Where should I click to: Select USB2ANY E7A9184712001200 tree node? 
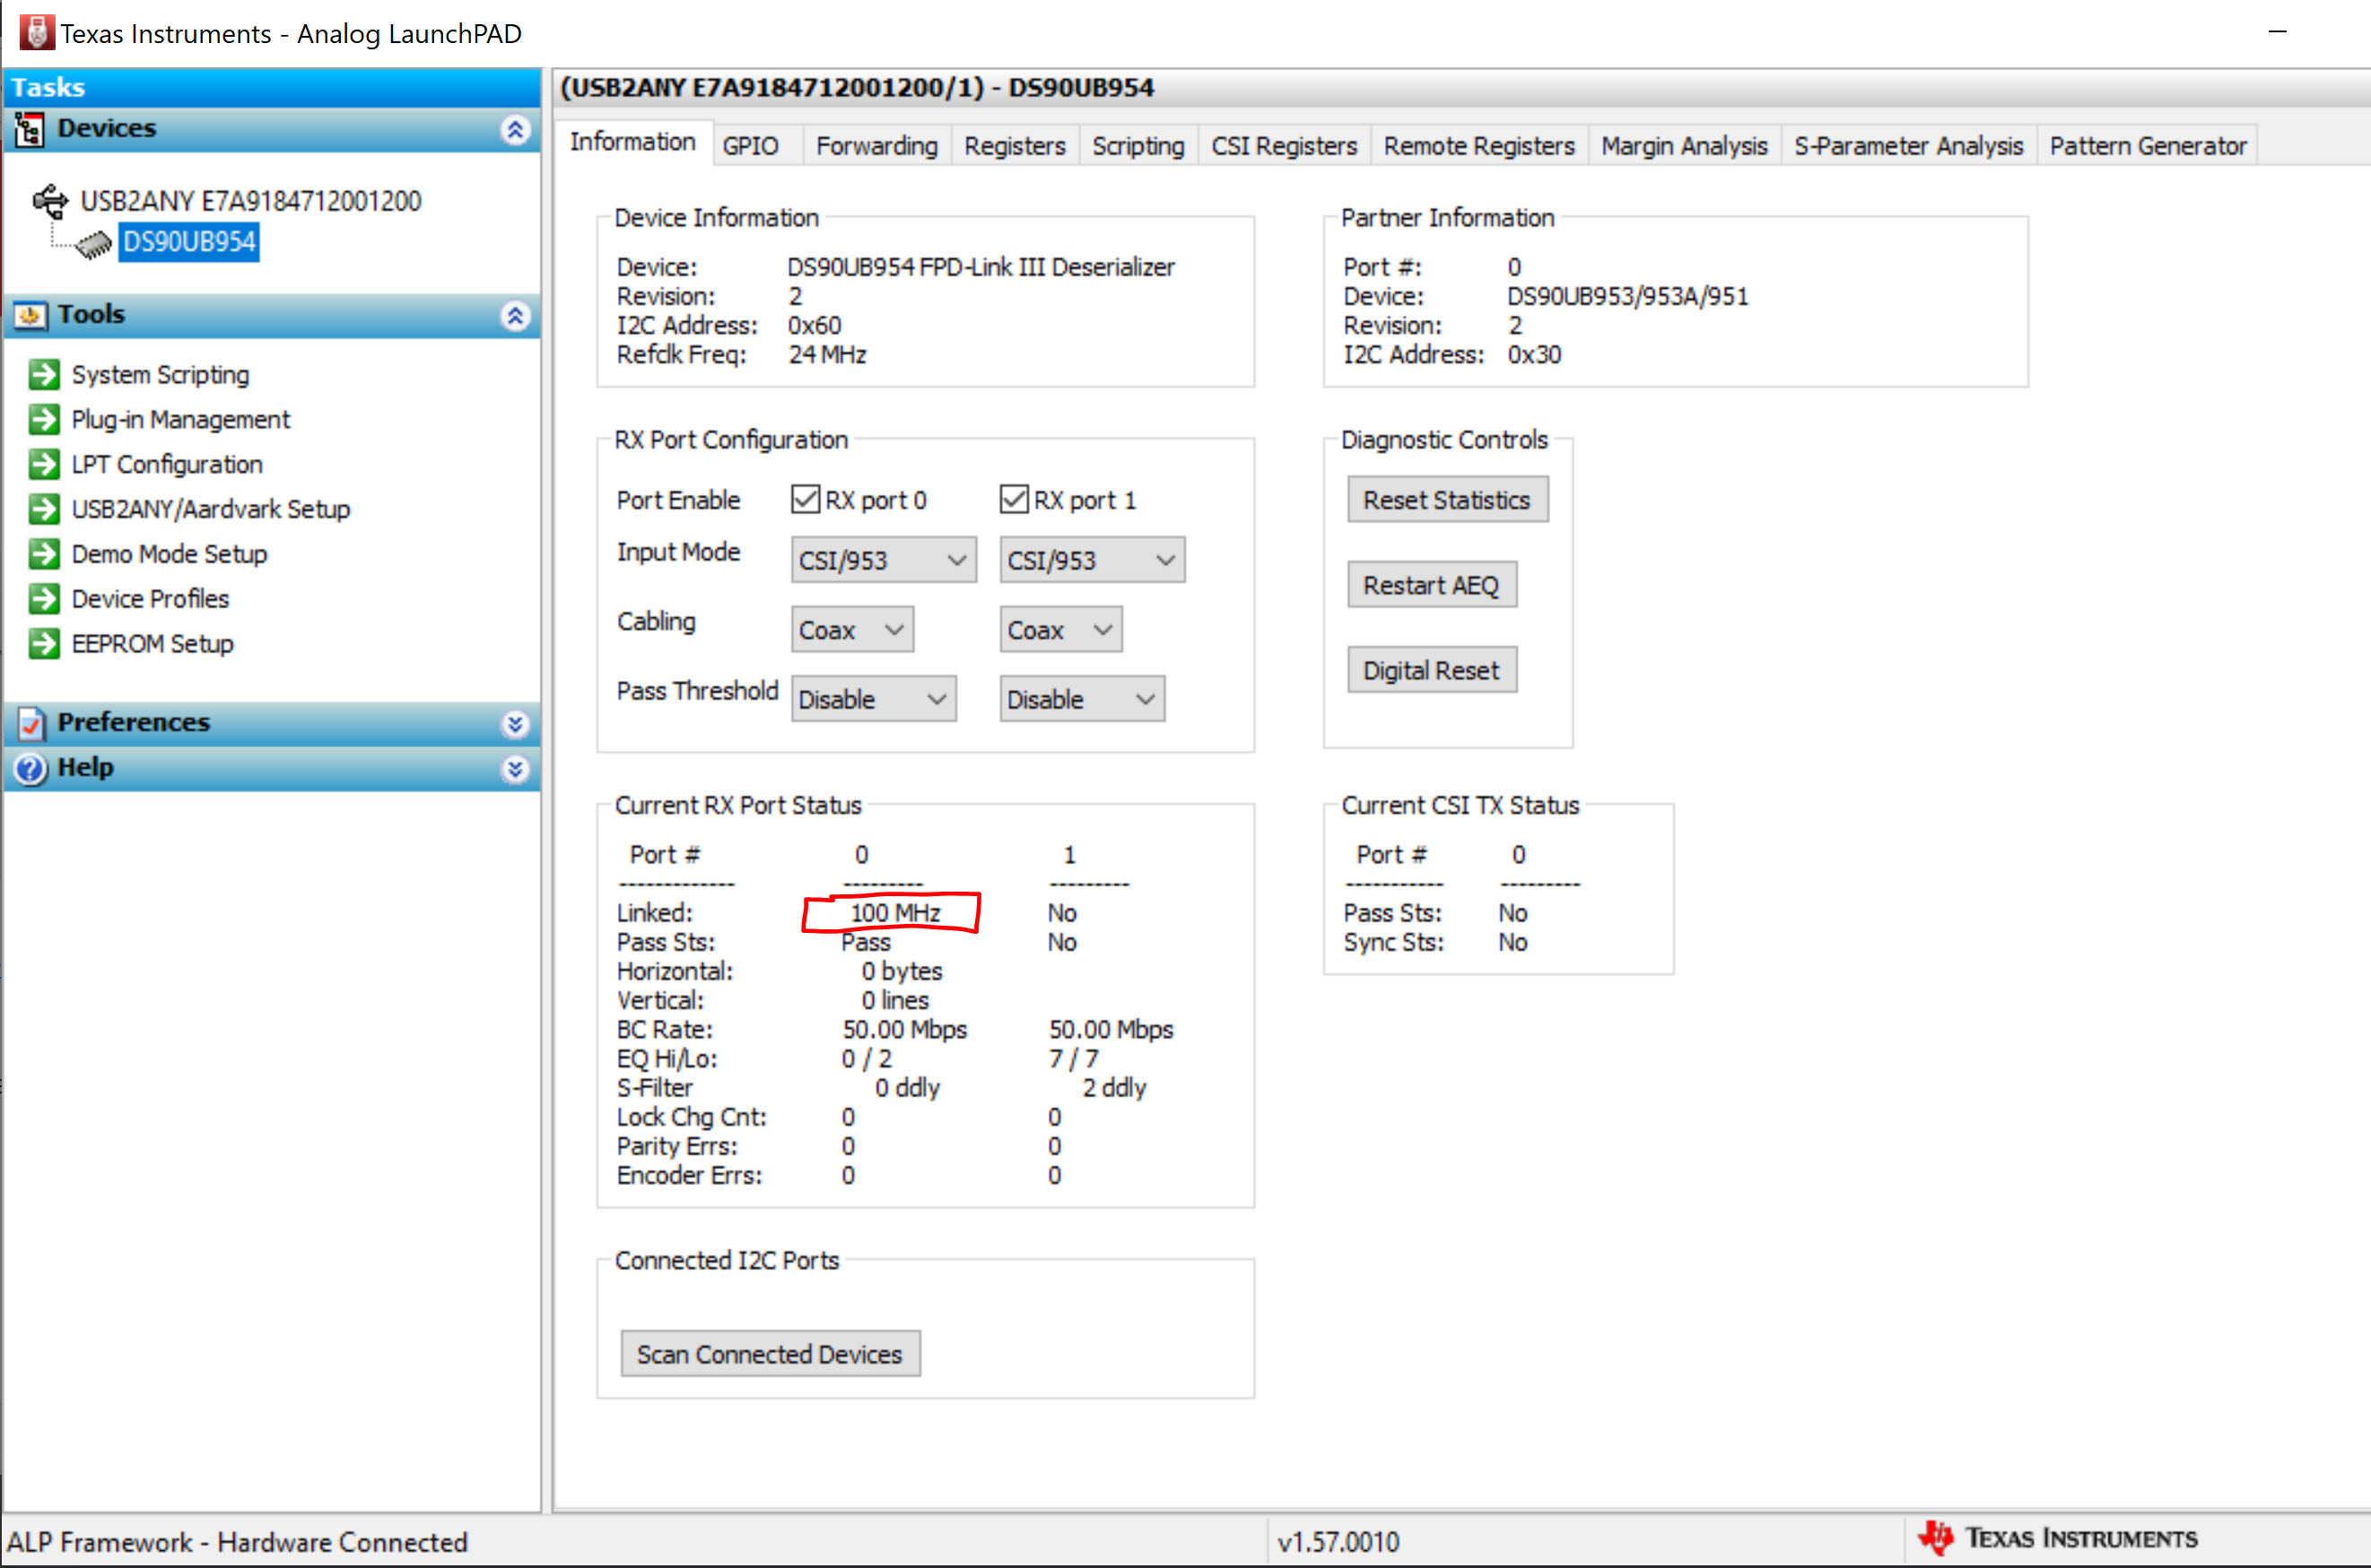pyautogui.click(x=251, y=201)
